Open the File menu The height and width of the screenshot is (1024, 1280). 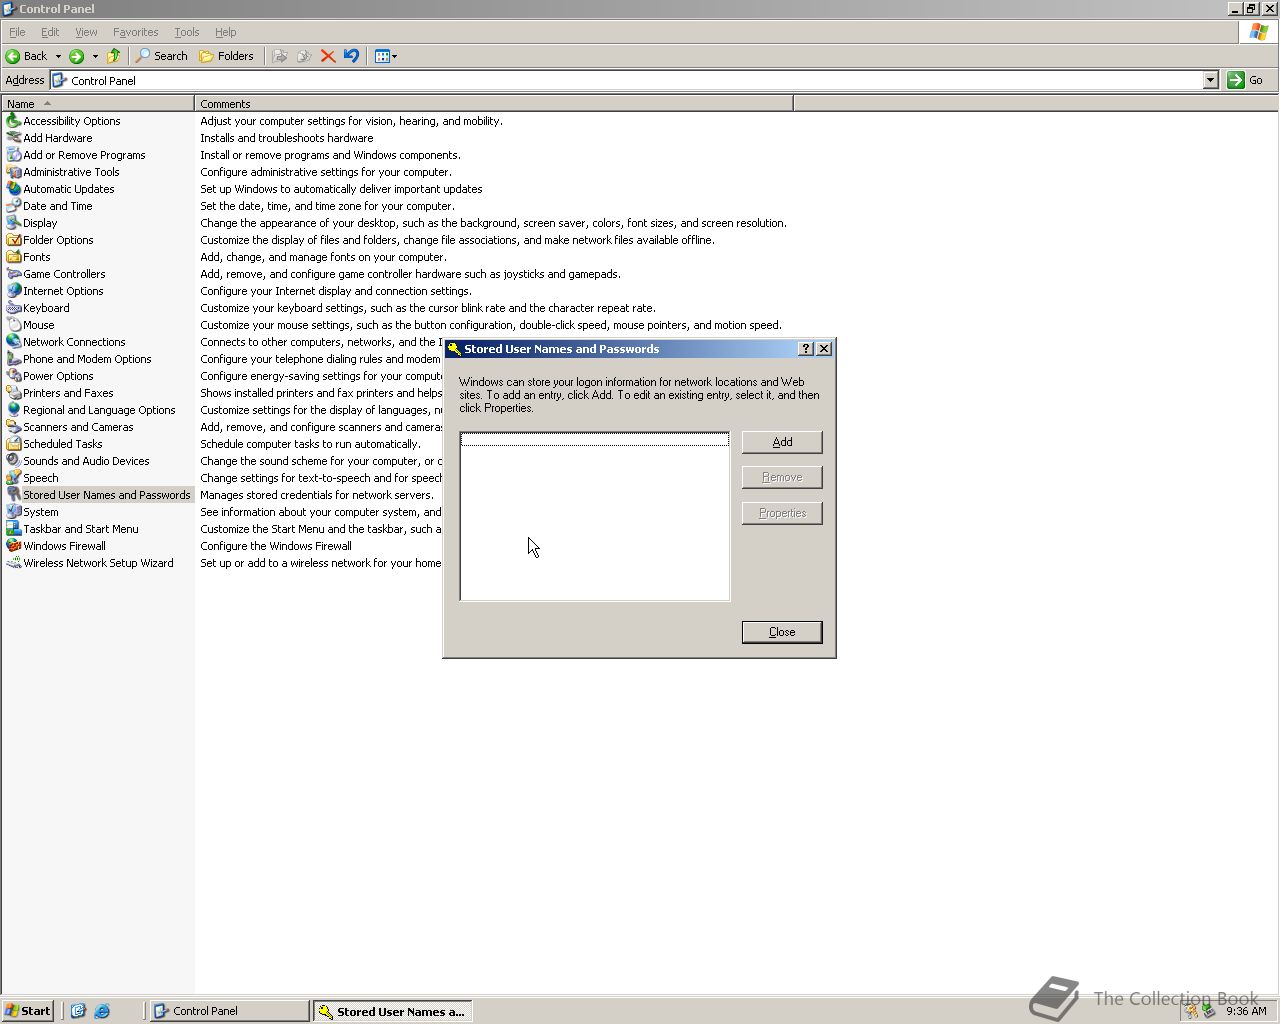pos(17,32)
